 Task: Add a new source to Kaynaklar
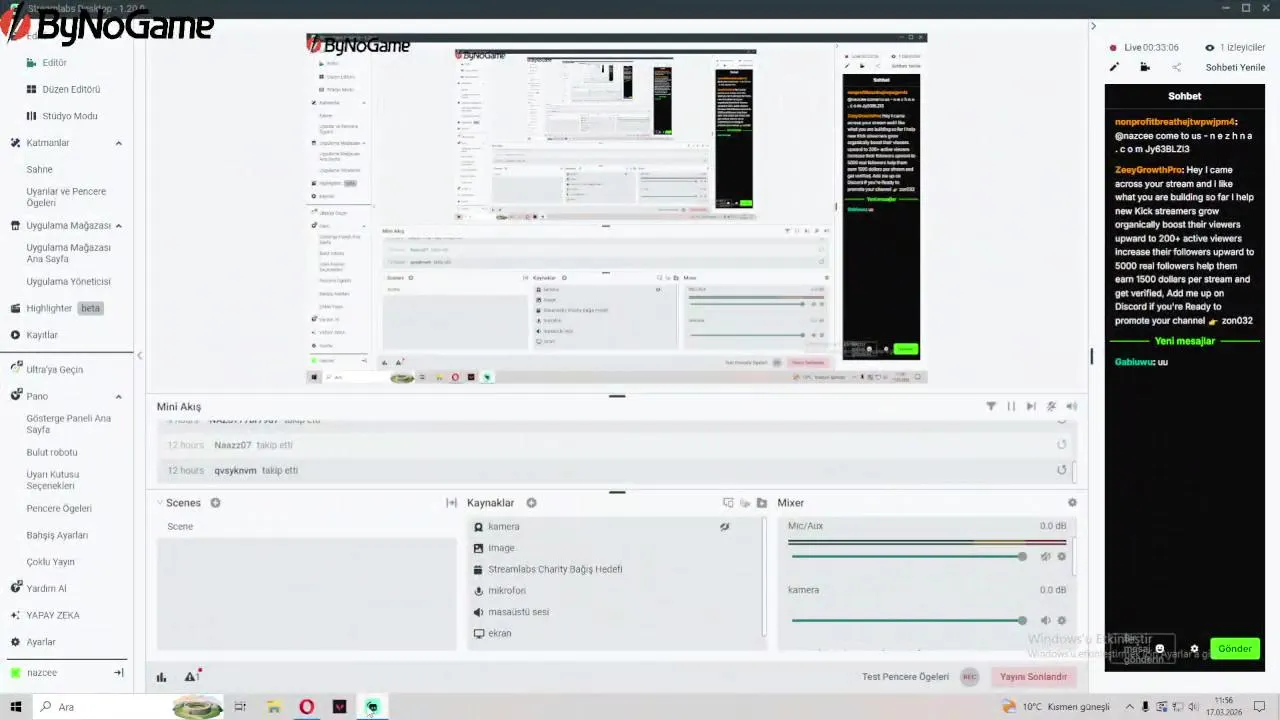(531, 503)
